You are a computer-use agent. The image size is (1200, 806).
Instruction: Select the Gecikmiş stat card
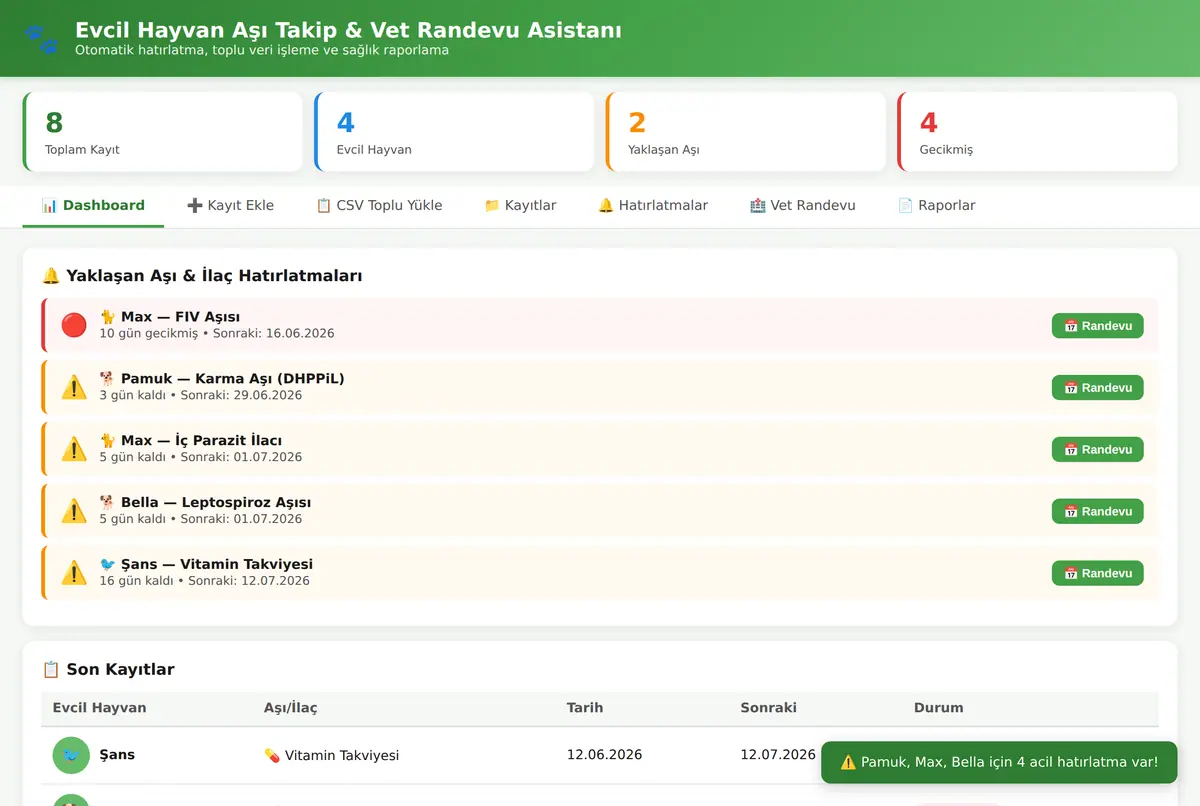pos(1038,132)
